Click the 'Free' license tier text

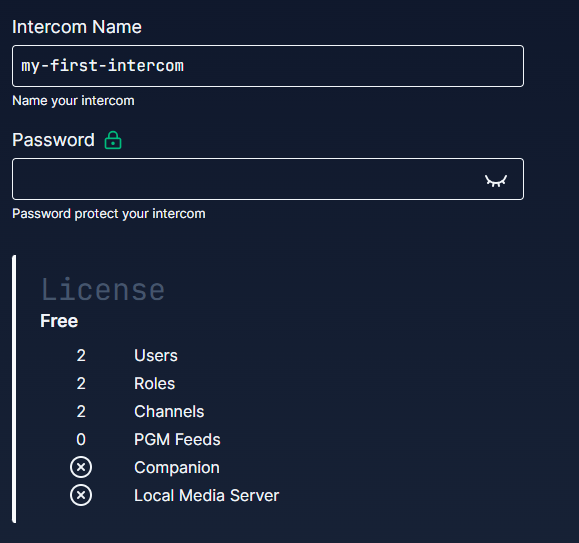click(x=59, y=321)
